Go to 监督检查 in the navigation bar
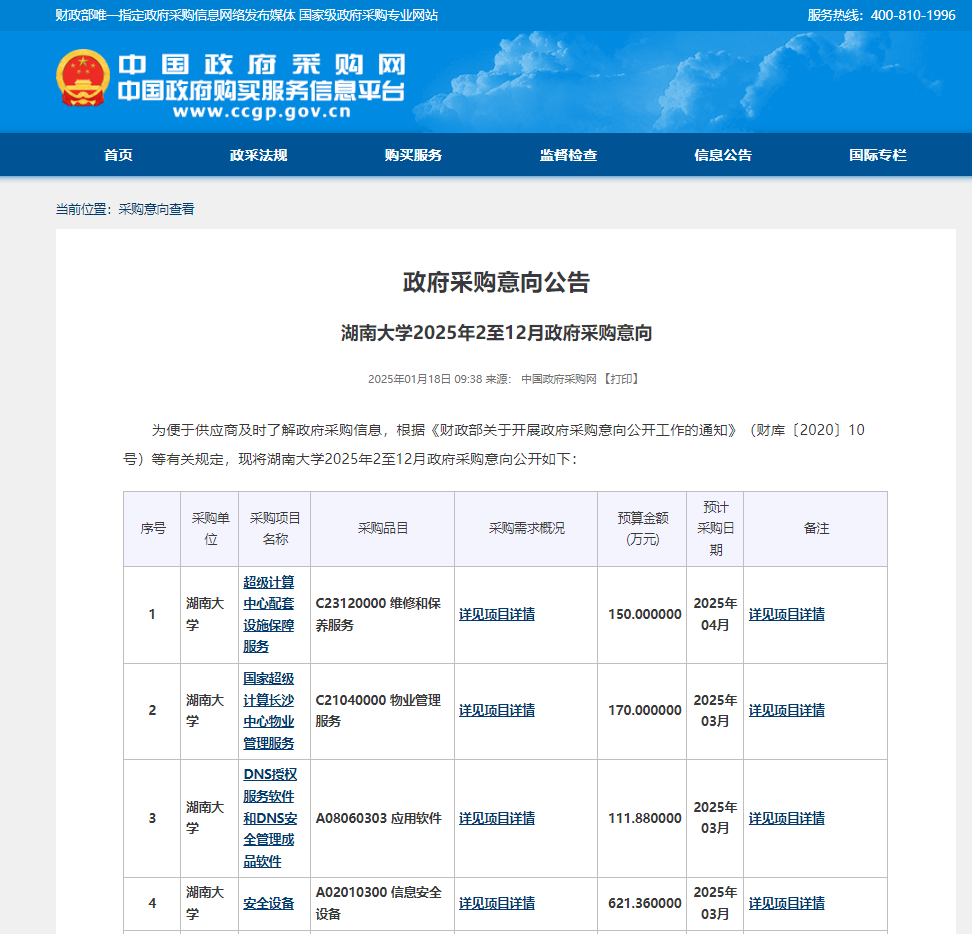This screenshot has width=972, height=934. (568, 155)
